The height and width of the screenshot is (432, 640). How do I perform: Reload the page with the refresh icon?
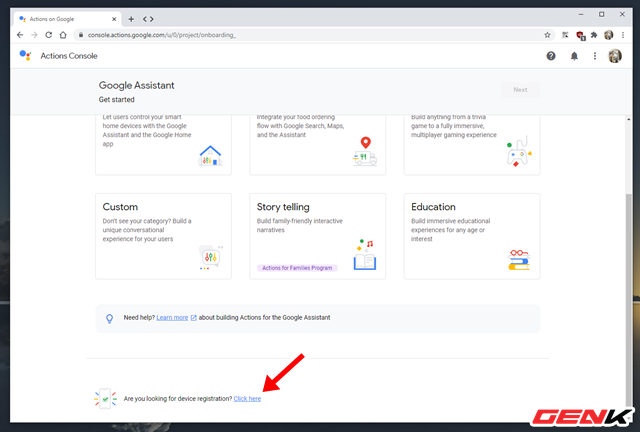tap(49, 35)
